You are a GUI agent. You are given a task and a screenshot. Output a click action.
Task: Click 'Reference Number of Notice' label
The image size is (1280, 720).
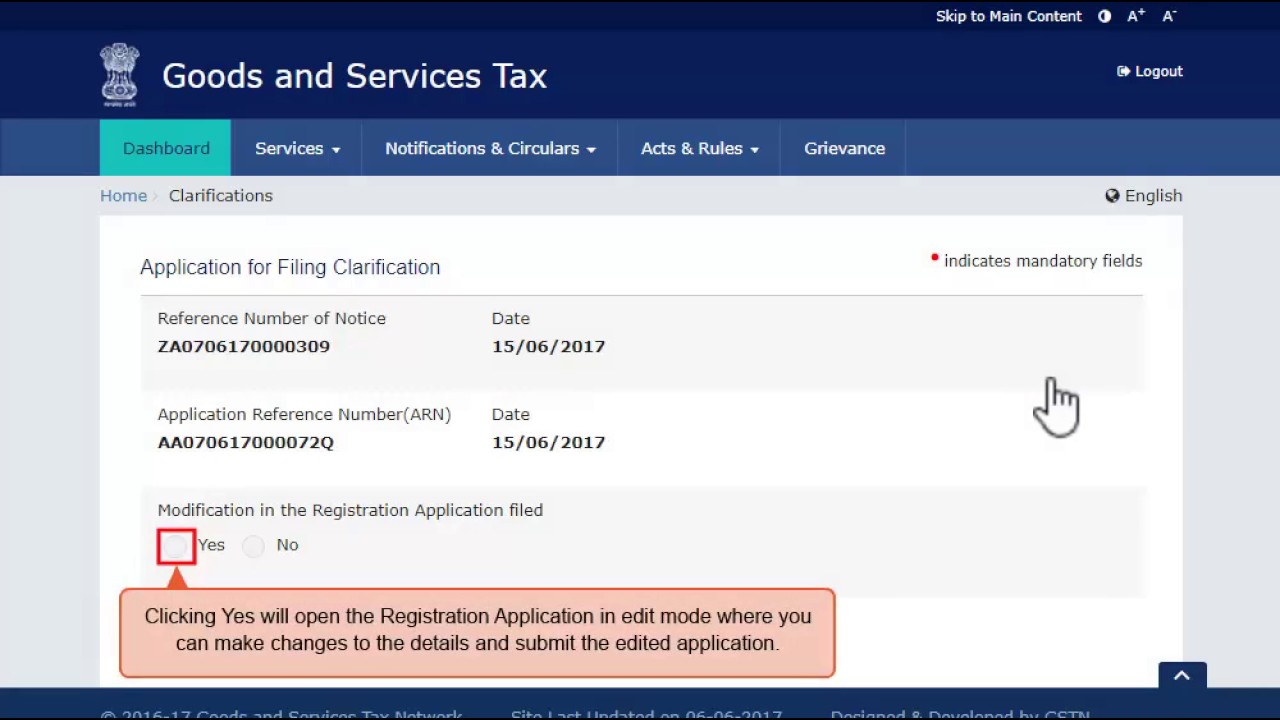pyautogui.click(x=271, y=318)
